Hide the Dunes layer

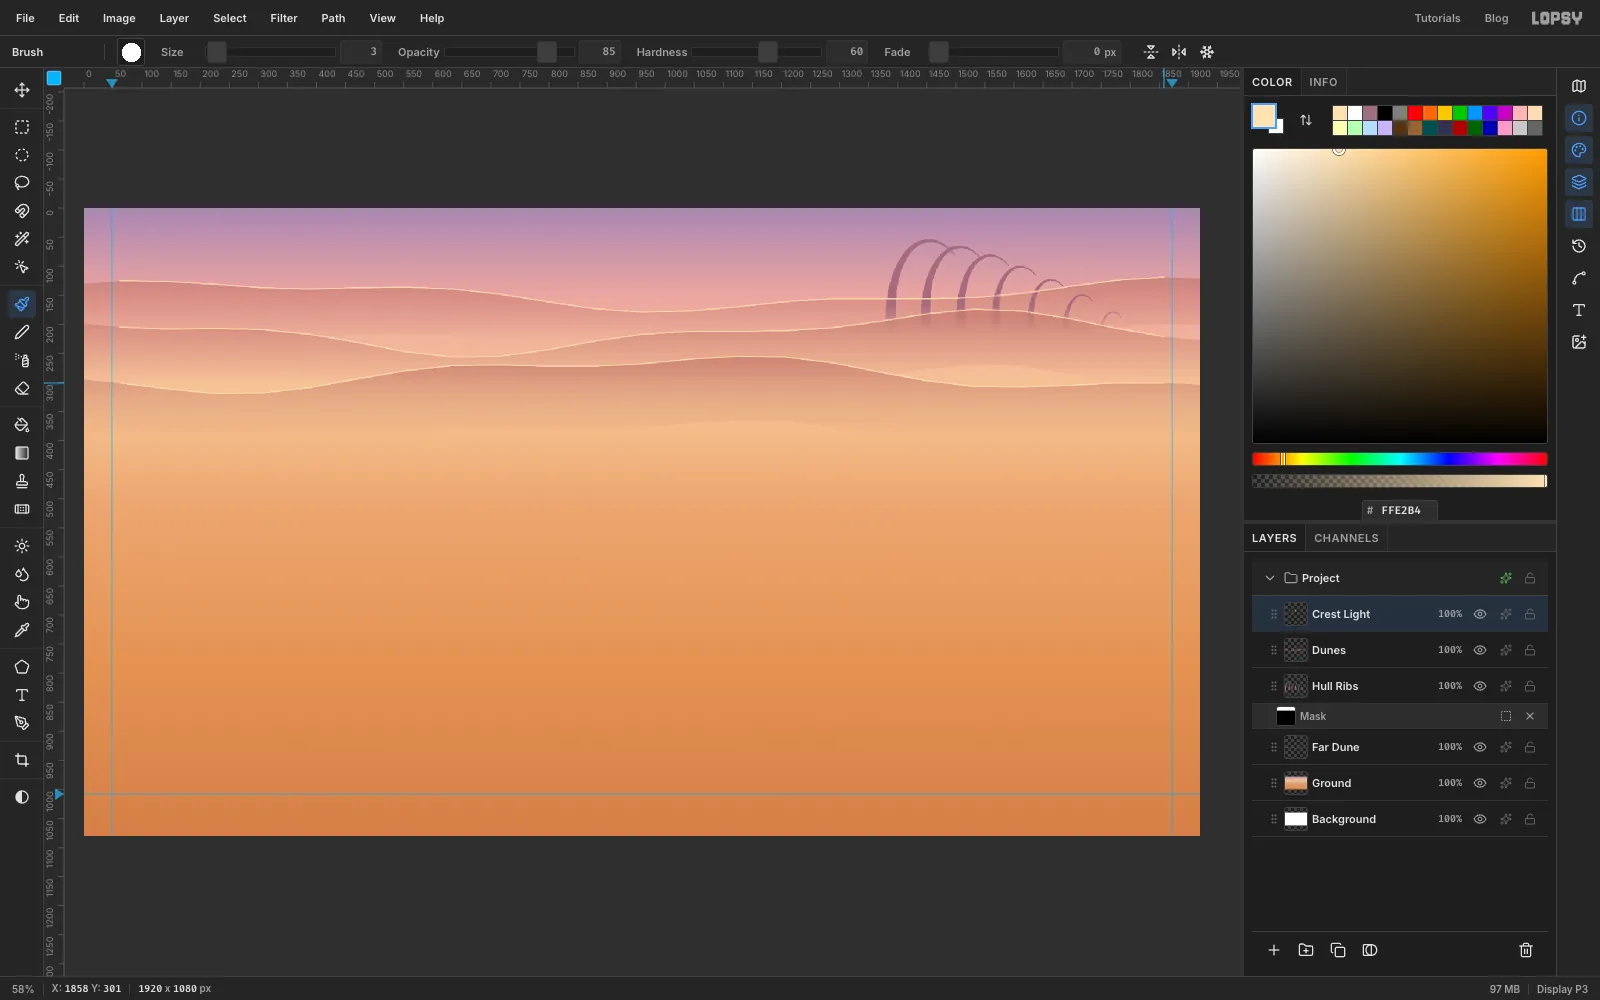pos(1480,650)
